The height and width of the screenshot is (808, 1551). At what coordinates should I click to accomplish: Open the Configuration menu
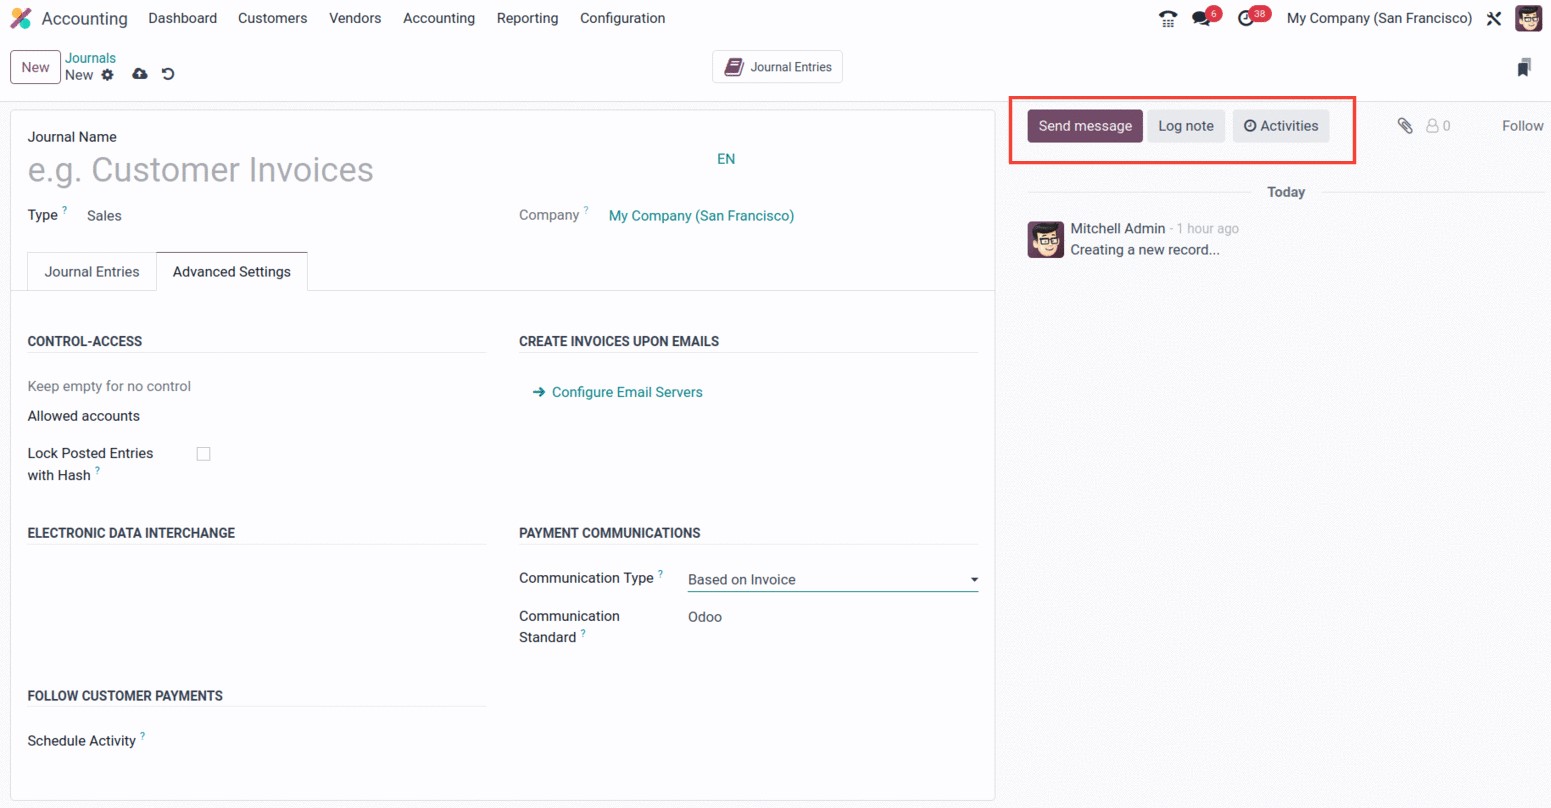[x=622, y=18]
